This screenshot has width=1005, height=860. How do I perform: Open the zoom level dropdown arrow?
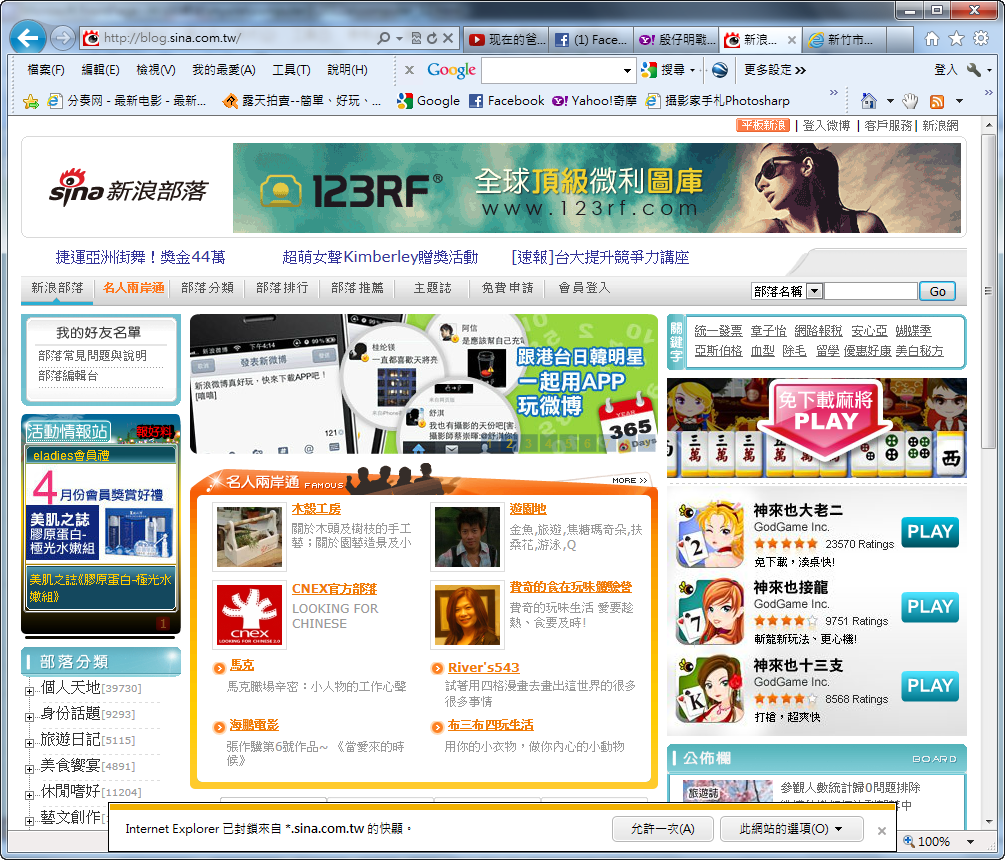(x=970, y=841)
